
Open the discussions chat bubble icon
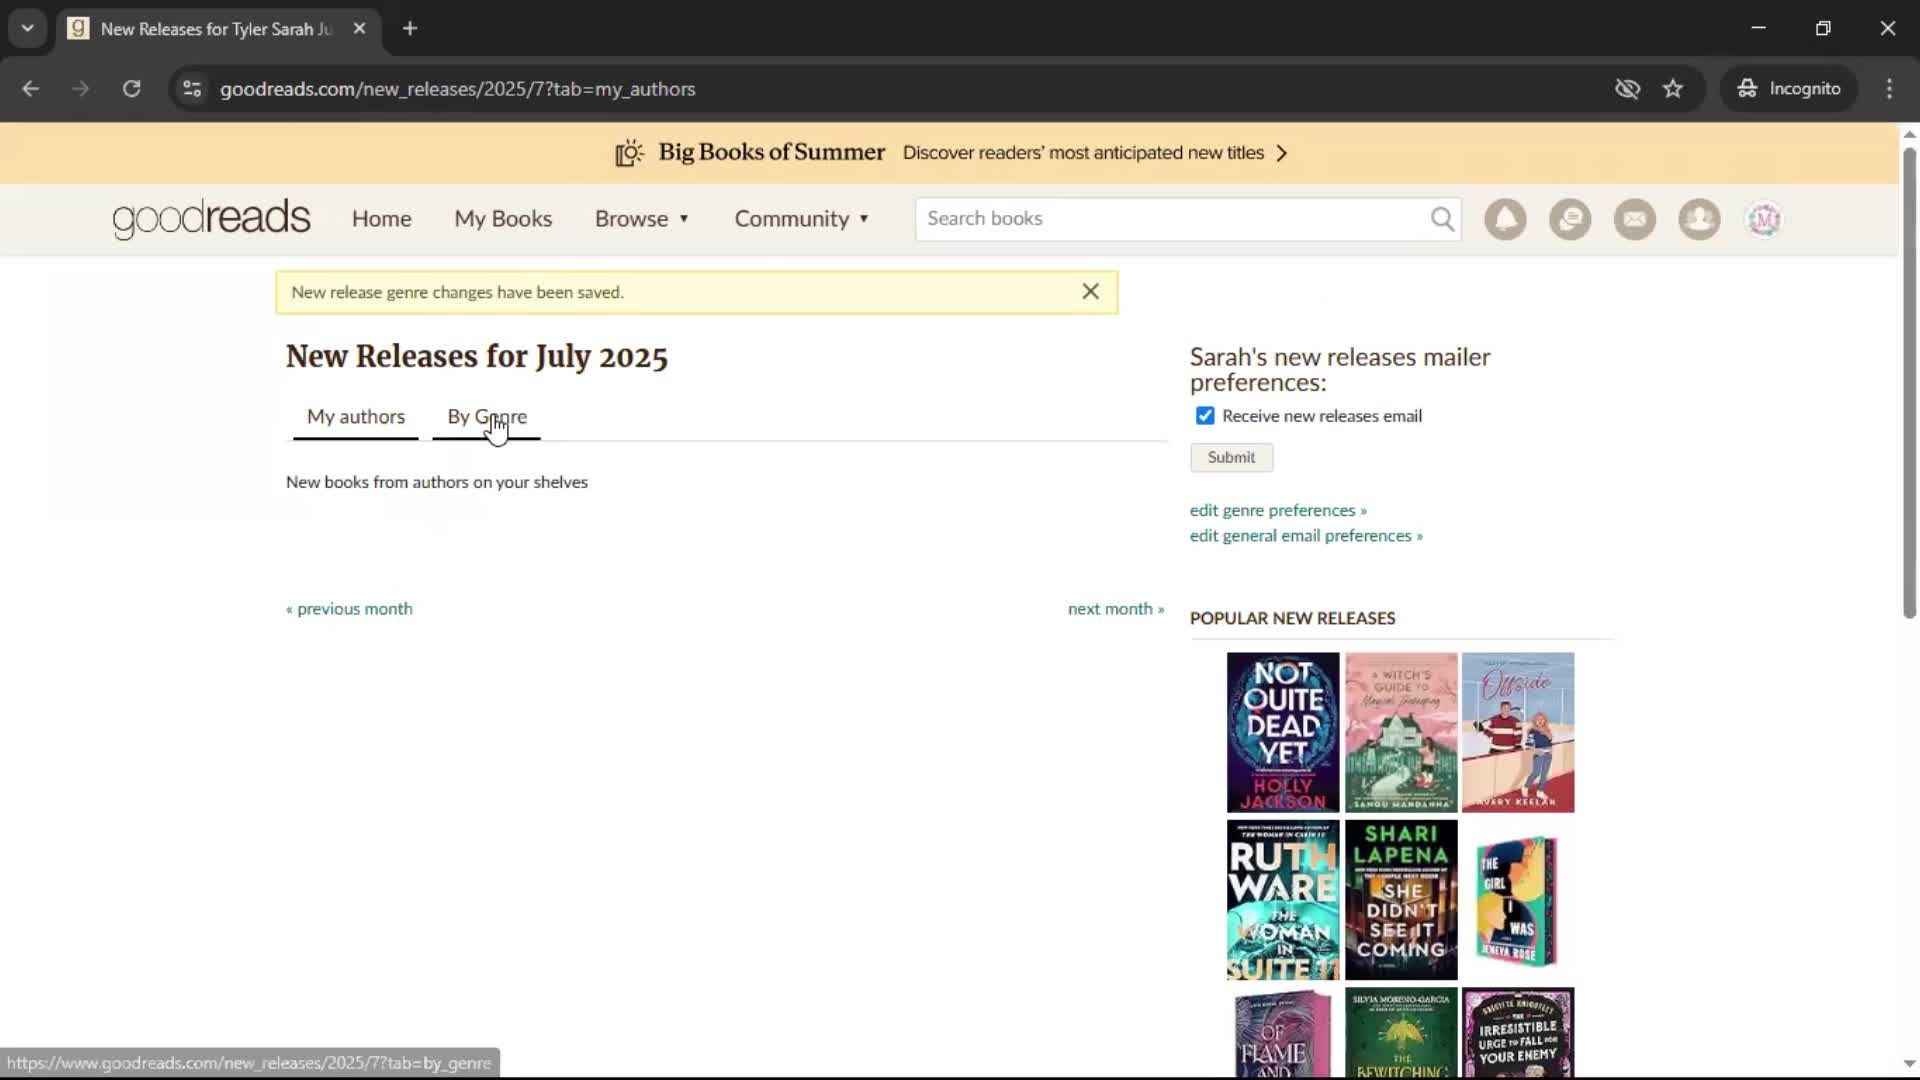1570,219
